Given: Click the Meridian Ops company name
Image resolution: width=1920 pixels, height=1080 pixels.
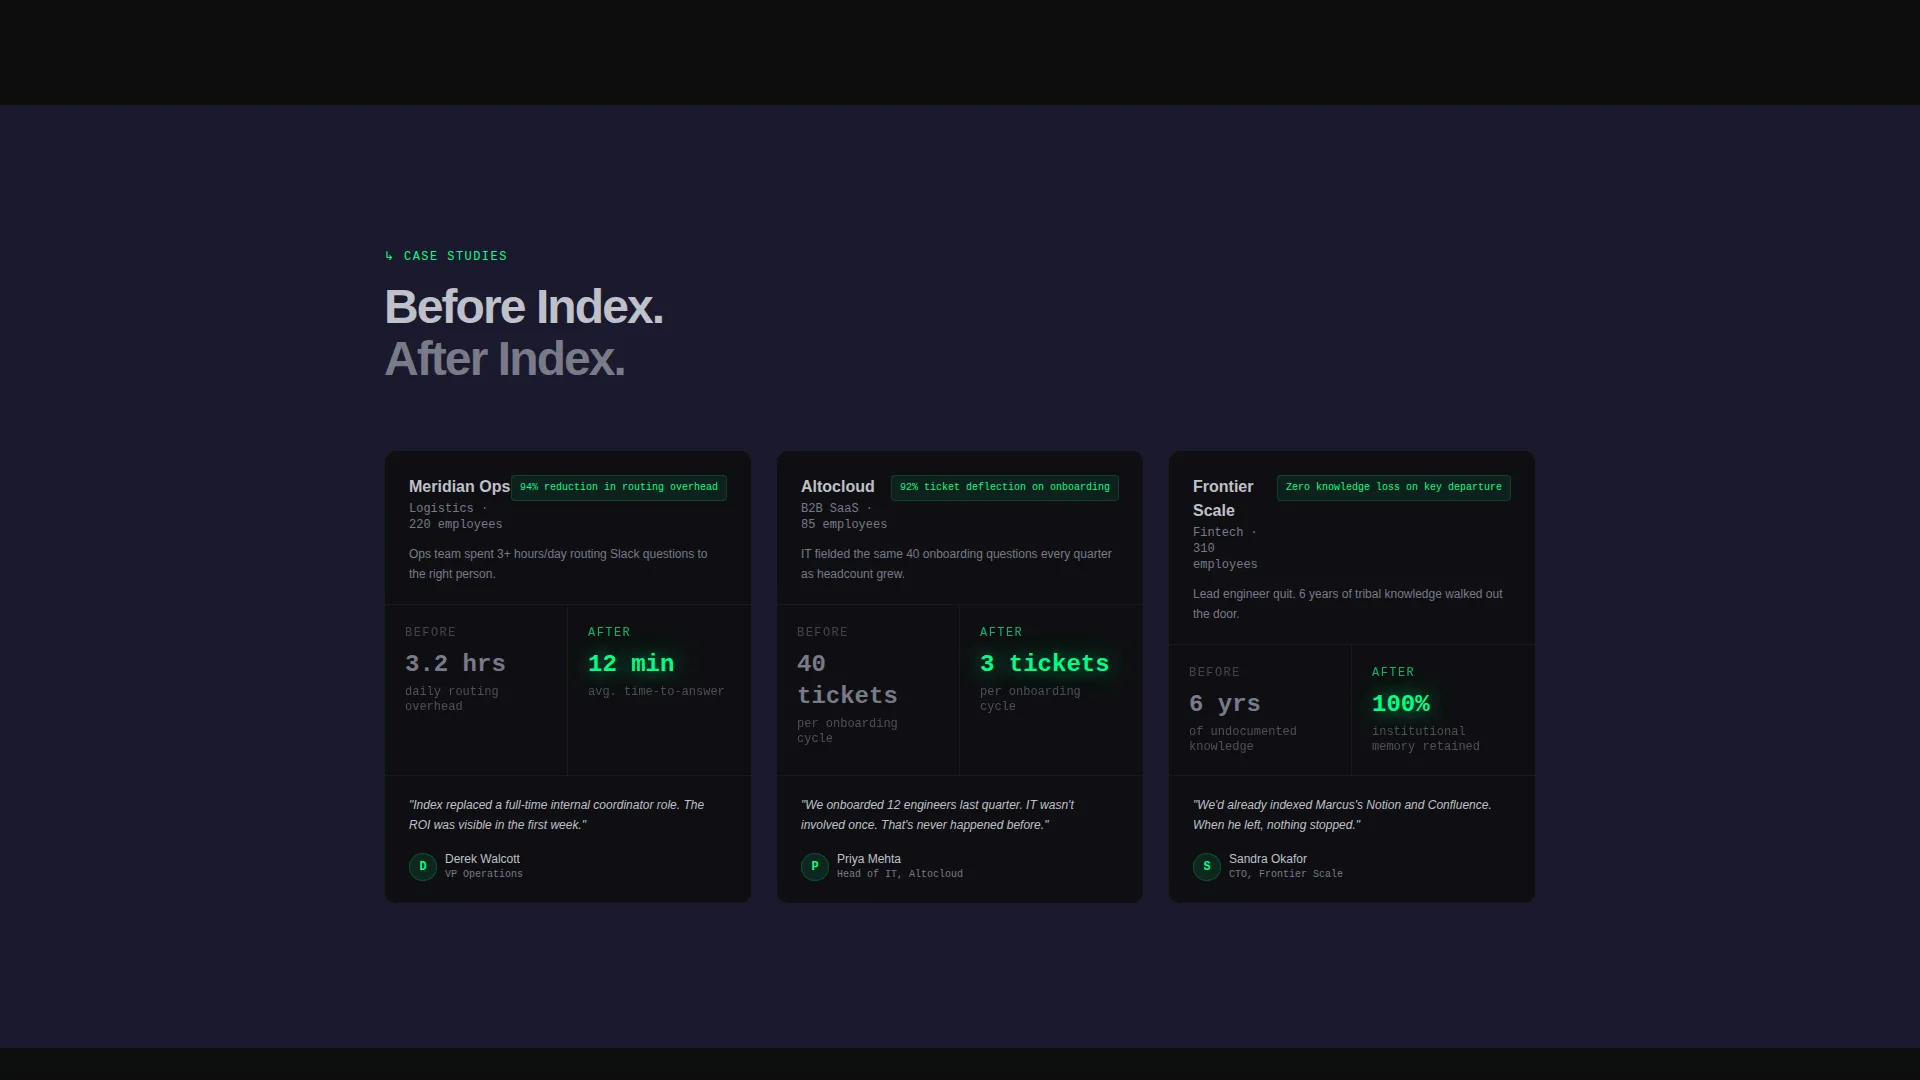Looking at the screenshot, I should click(459, 486).
